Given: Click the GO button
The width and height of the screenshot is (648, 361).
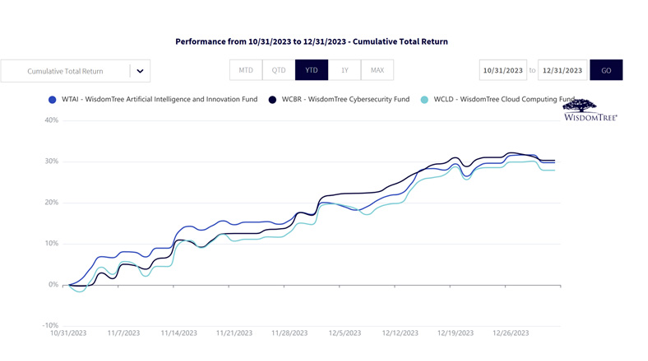Looking at the screenshot, I should [606, 70].
